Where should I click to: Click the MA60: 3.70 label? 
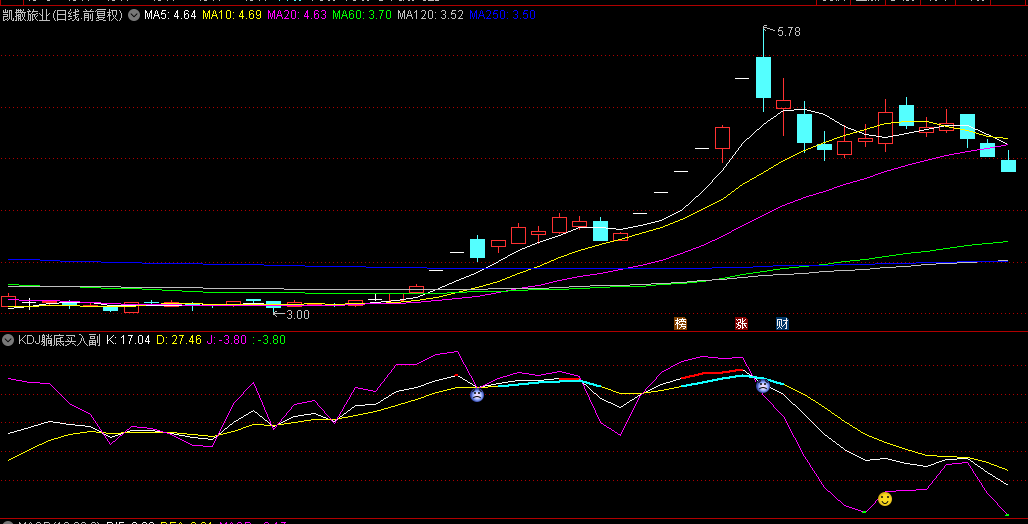pyautogui.click(x=362, y=15)
